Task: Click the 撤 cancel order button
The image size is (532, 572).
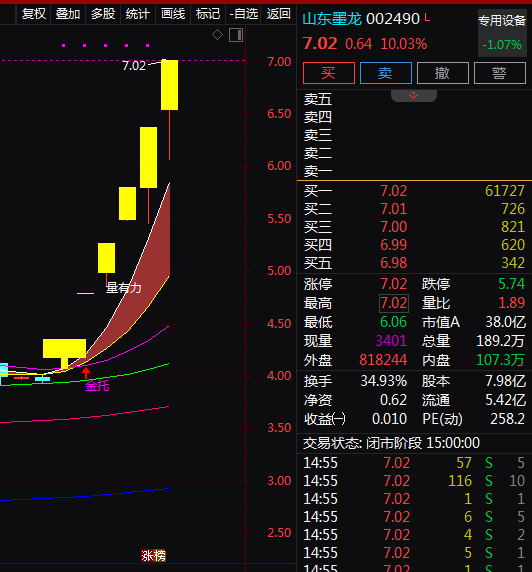Action: pos(443,73)
